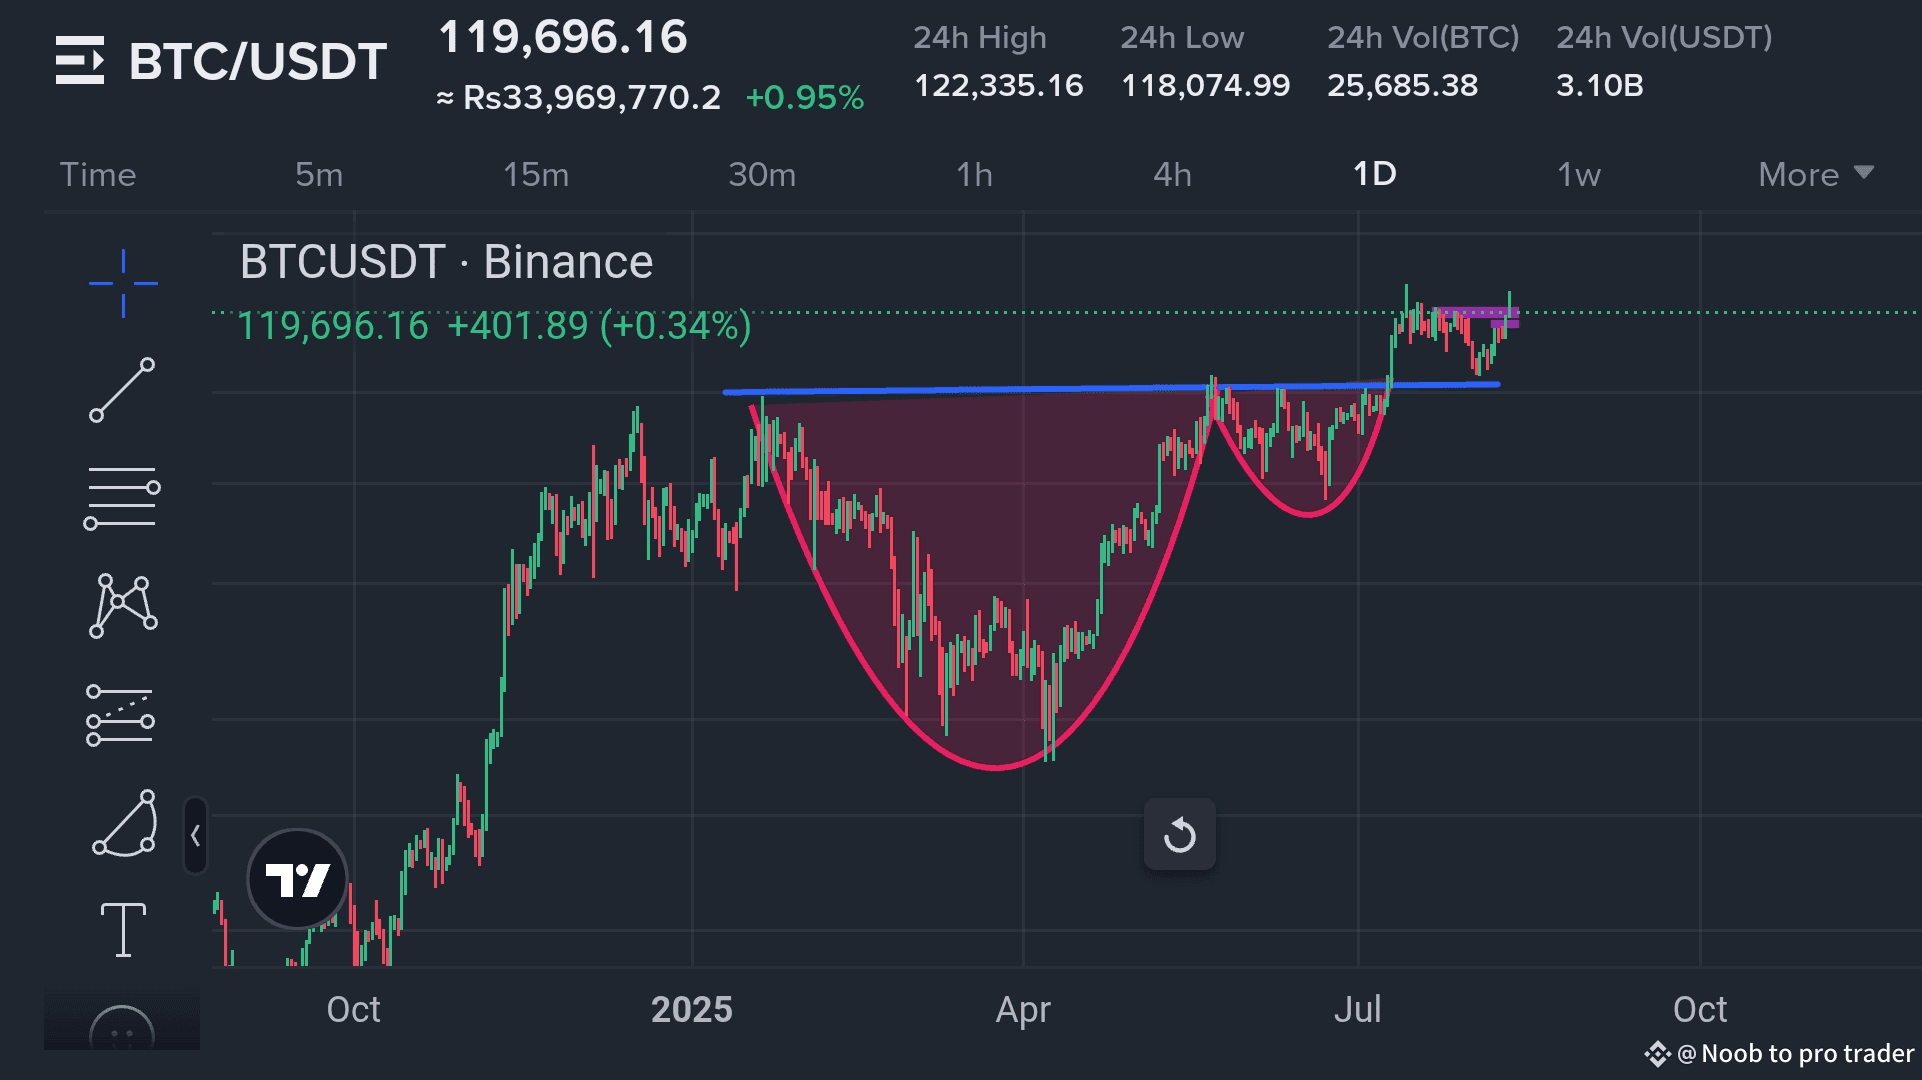Reset chart view with circular arrow button
Image resolution: width=1922 pixels, height=1080 pixels.
[x=1180, y=834]
